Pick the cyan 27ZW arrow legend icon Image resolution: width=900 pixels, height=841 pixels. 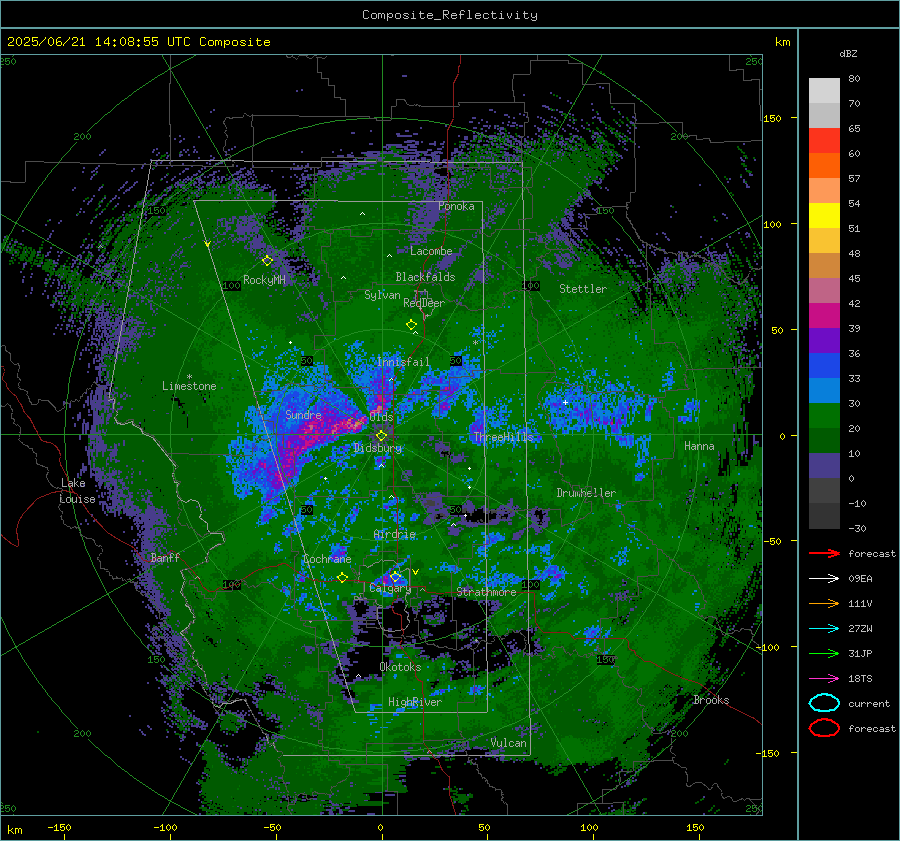[824, 629]
